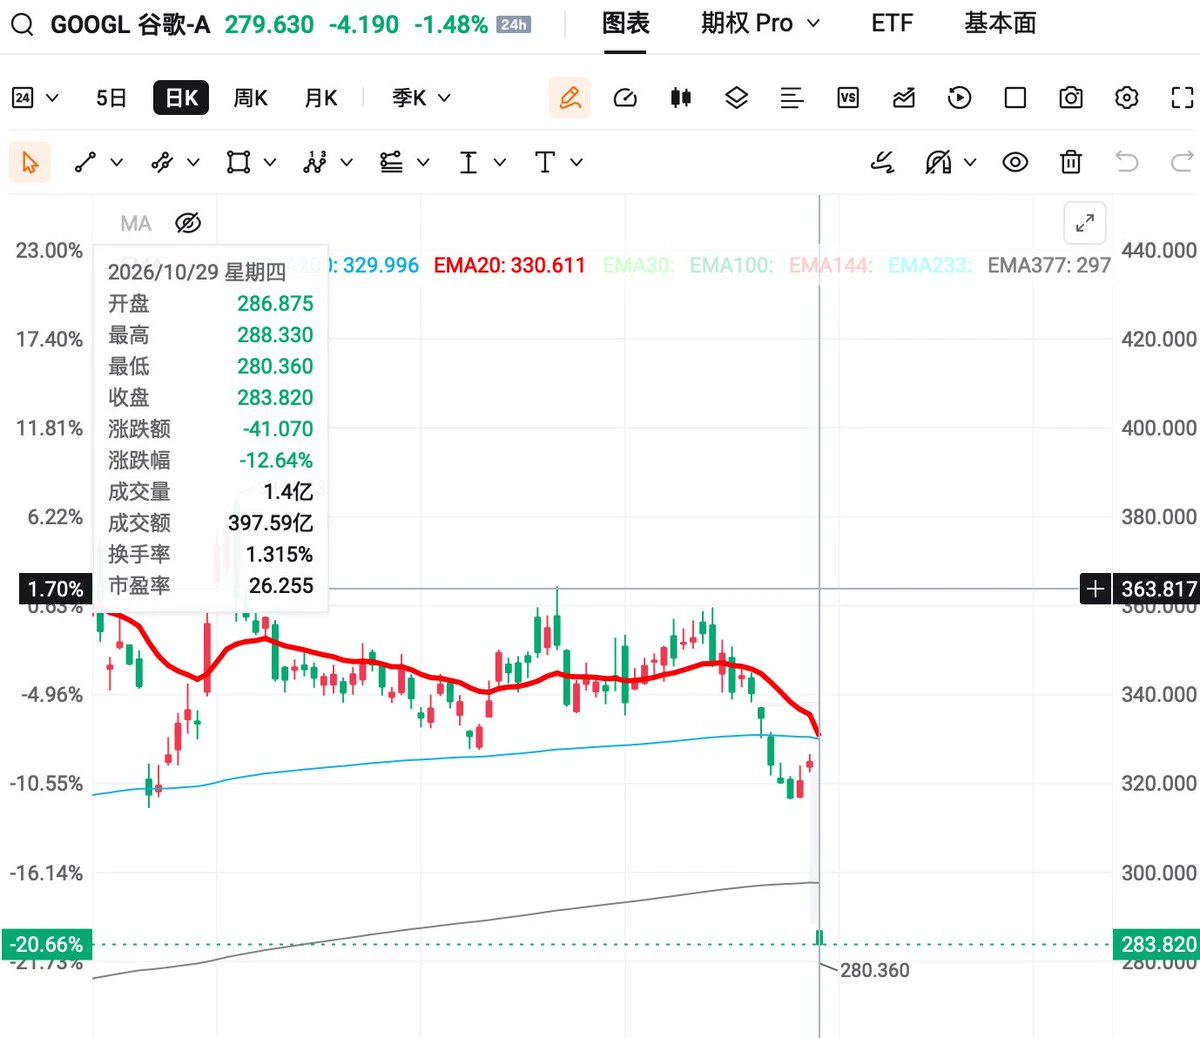Toggle drawings visibility eye in toolbar
The width and height of the screenshot is (1200, 1038).
[x=1015, y=162]
